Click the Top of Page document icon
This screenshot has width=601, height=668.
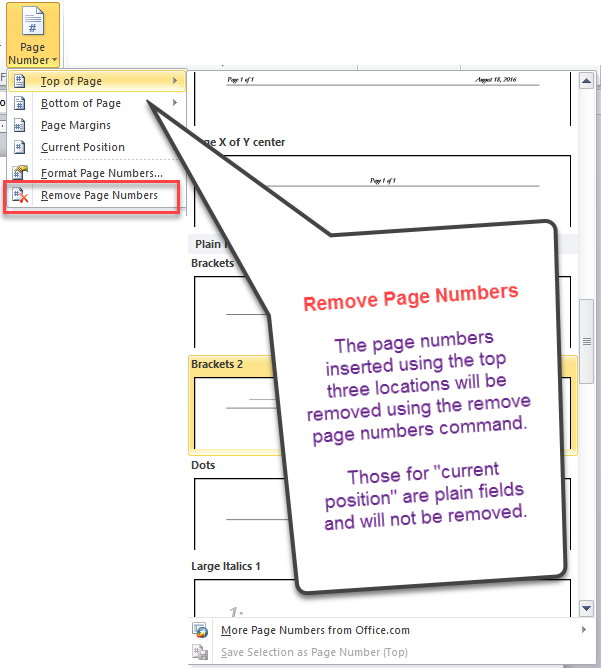(20, 81)
